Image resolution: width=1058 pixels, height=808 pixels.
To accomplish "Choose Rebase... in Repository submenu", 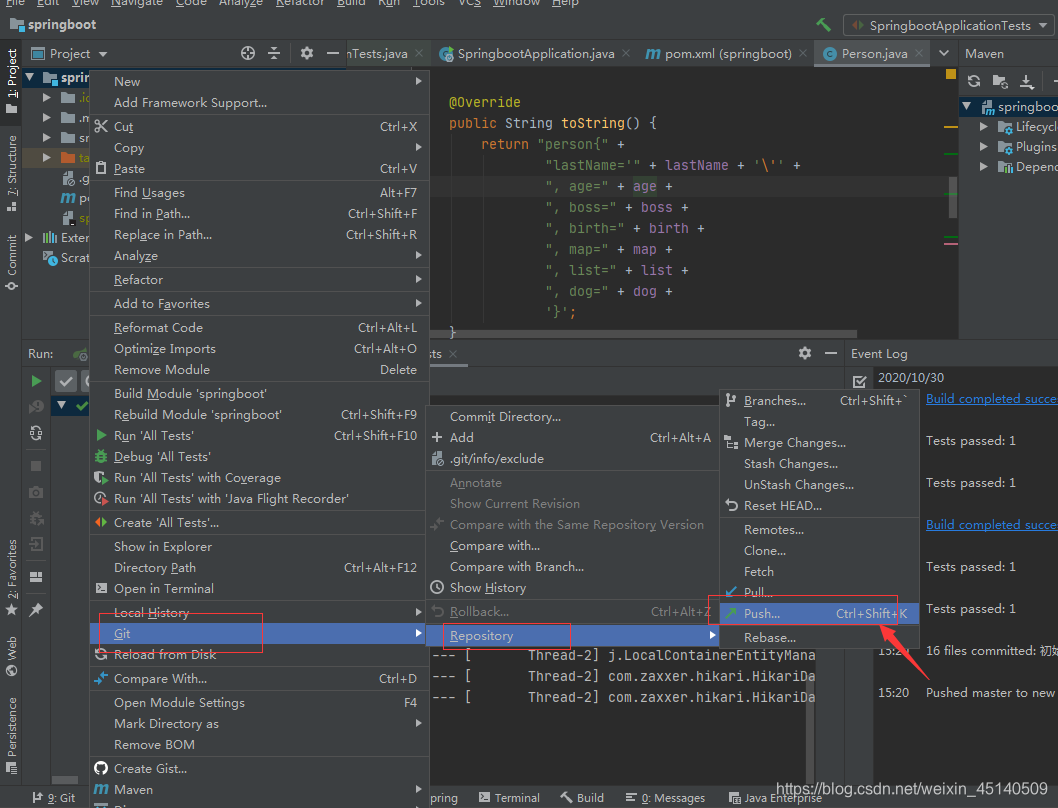I will click(819, 638).
